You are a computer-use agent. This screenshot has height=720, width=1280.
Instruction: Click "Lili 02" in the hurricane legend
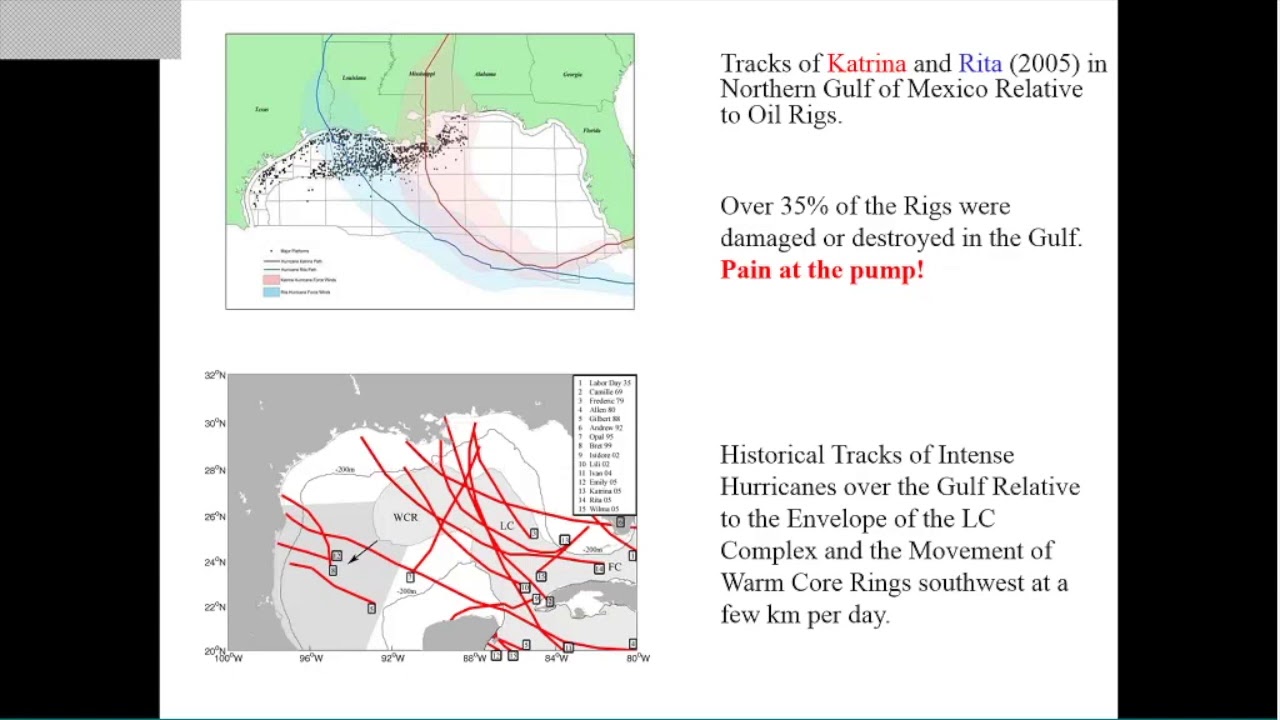point(599,464)
